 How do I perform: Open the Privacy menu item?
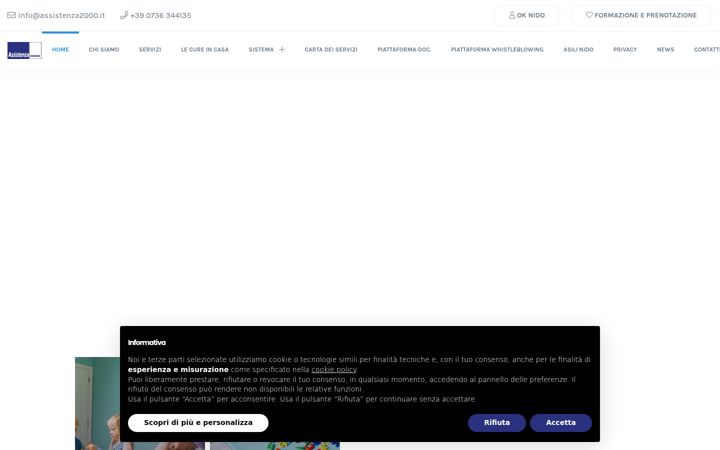(x=625, y=50)
